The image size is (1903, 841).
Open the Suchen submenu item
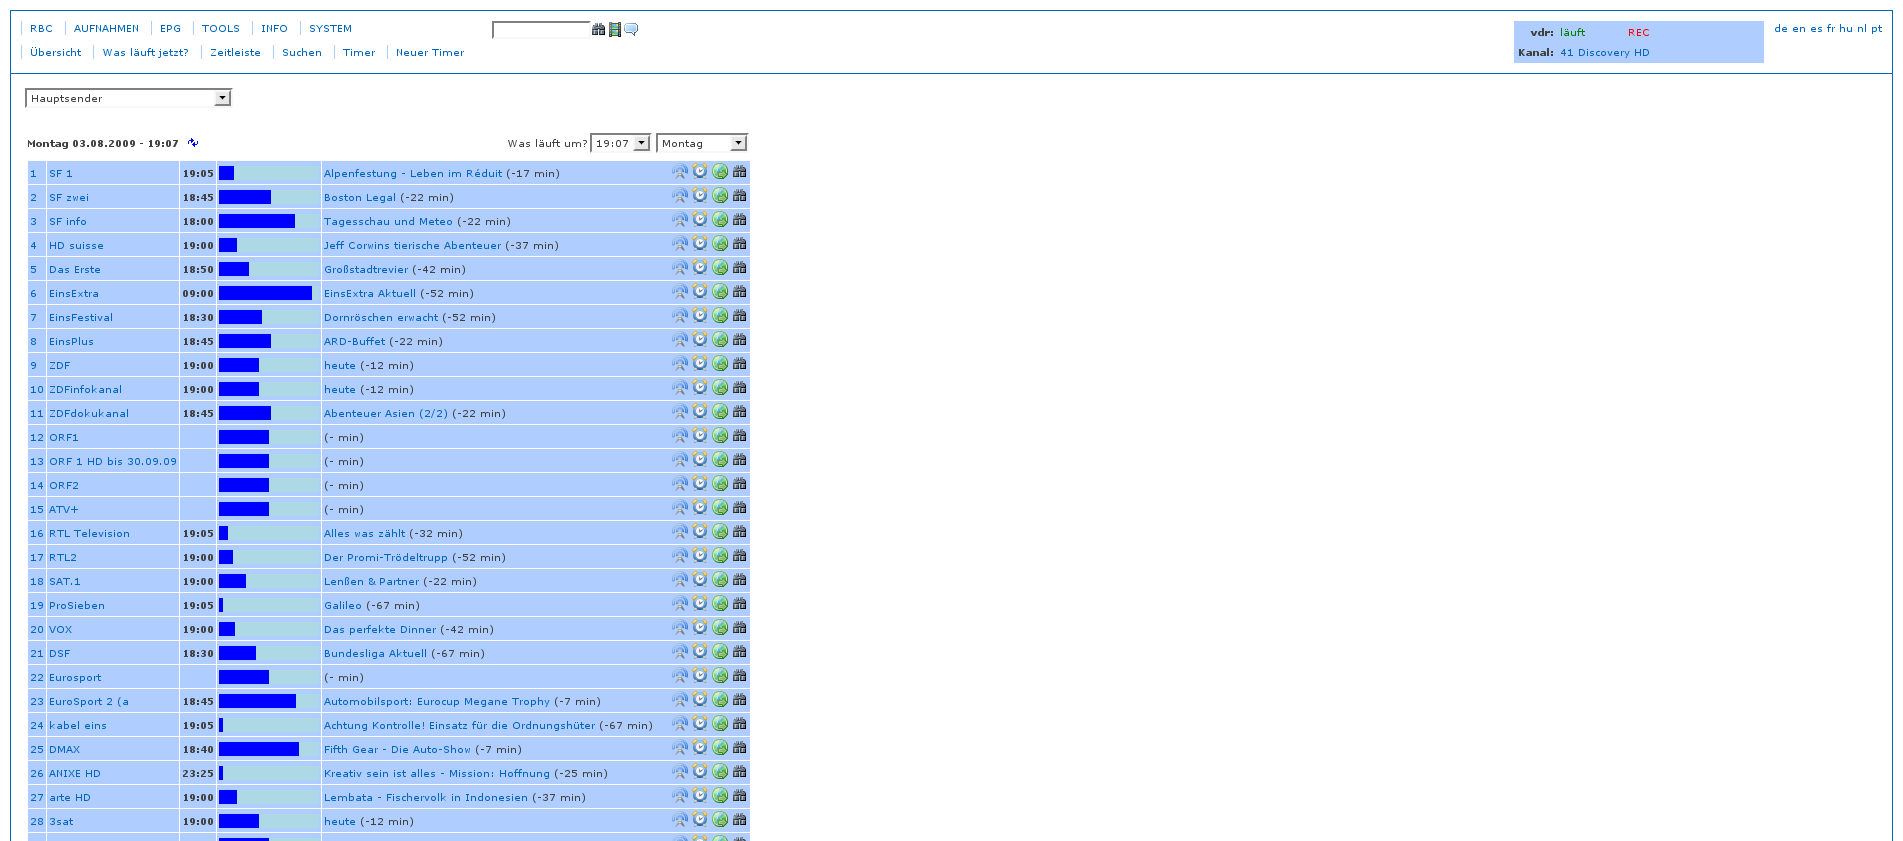click(302, 53)
